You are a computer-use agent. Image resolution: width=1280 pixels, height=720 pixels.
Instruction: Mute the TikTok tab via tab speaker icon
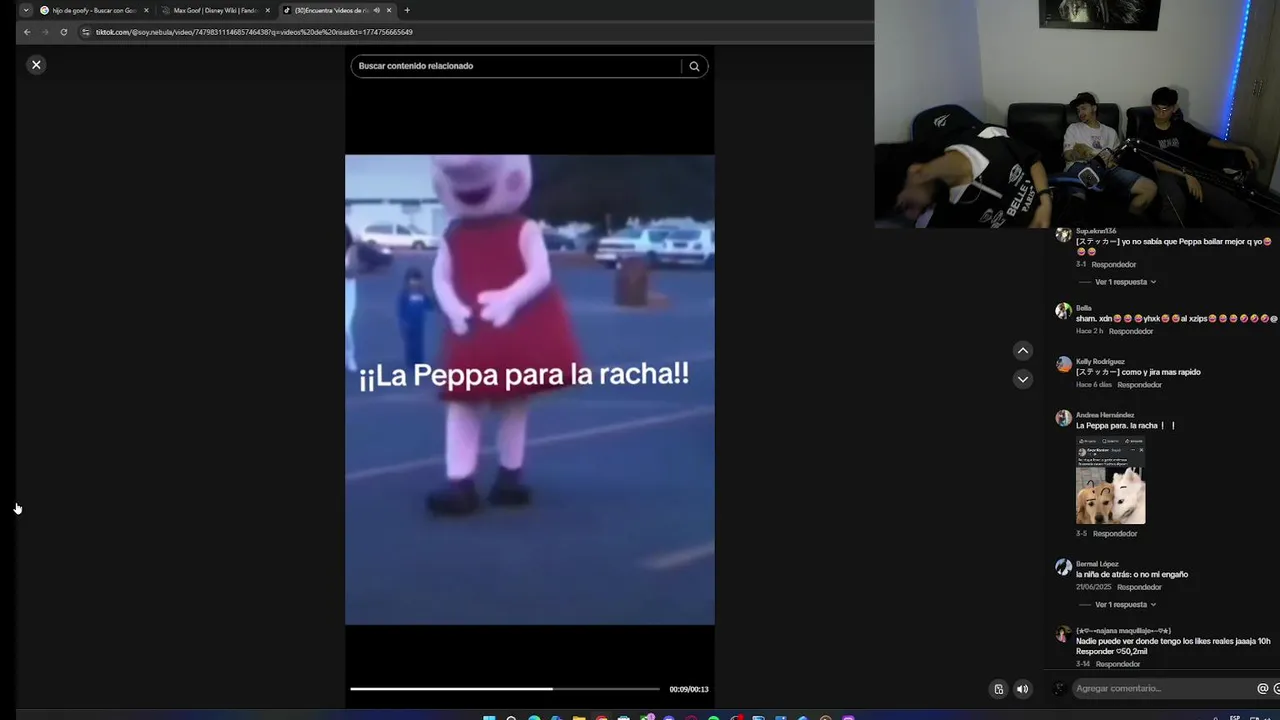(x=376, y=10)
